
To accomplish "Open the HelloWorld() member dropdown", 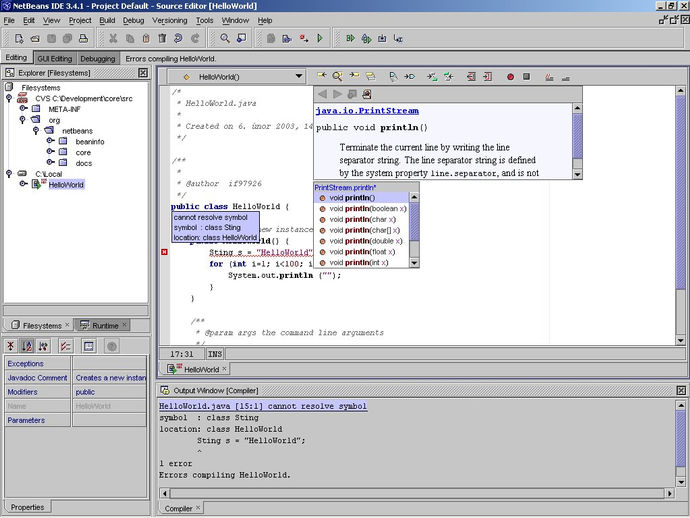I will (x=298, y=77).
